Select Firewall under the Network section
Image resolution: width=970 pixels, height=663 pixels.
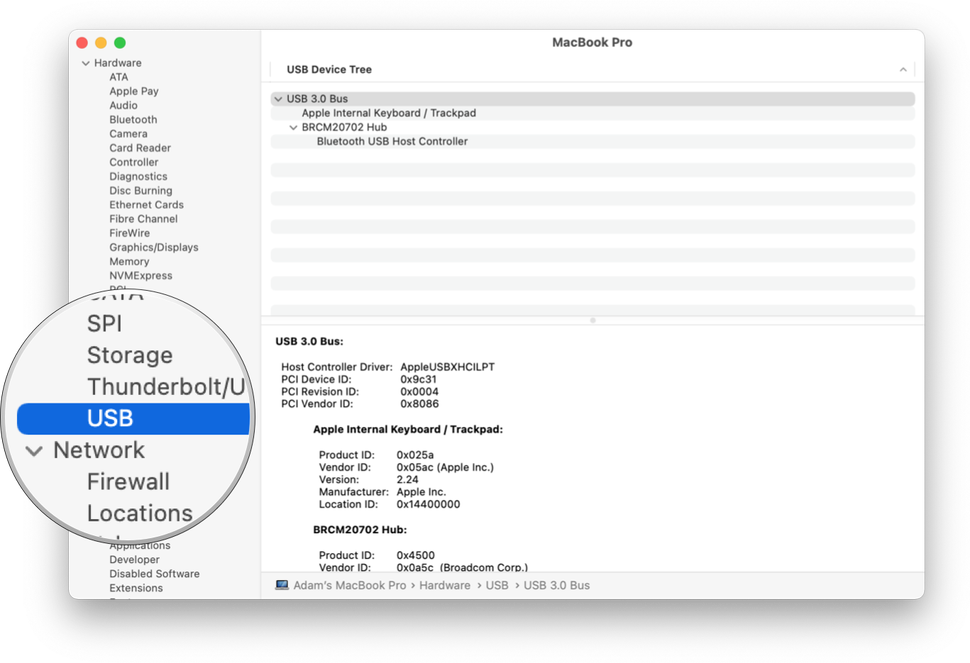coord(128,481)
